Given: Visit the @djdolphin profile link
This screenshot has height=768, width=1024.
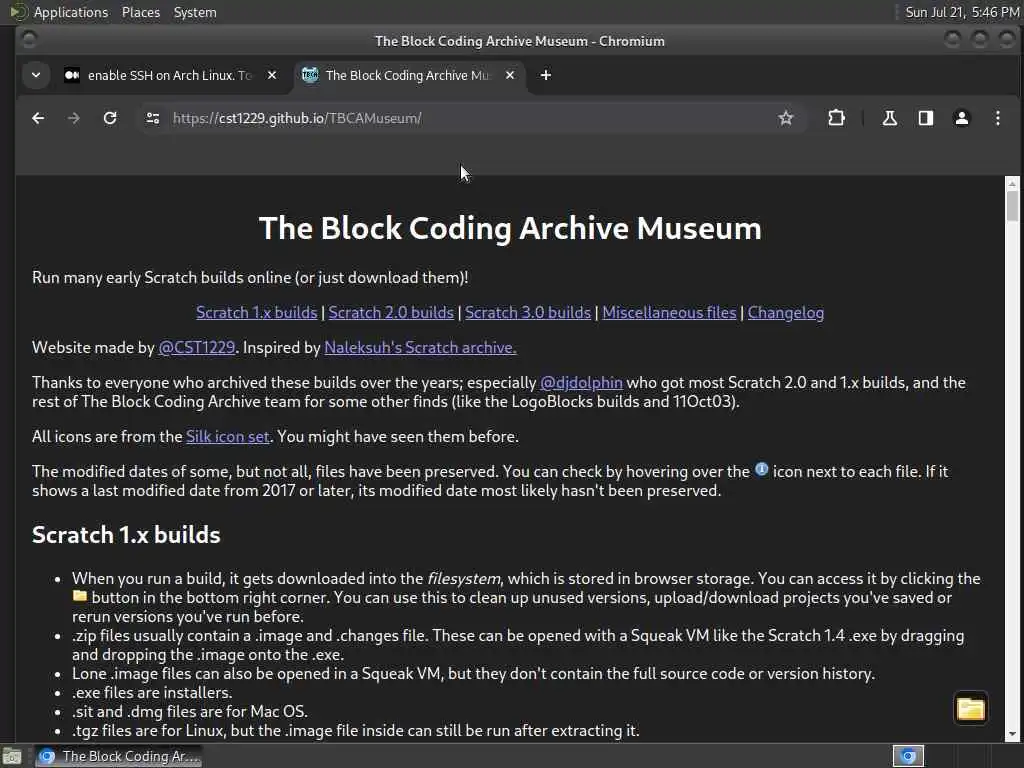Looking at the screenshot, I should coord(581,383).
